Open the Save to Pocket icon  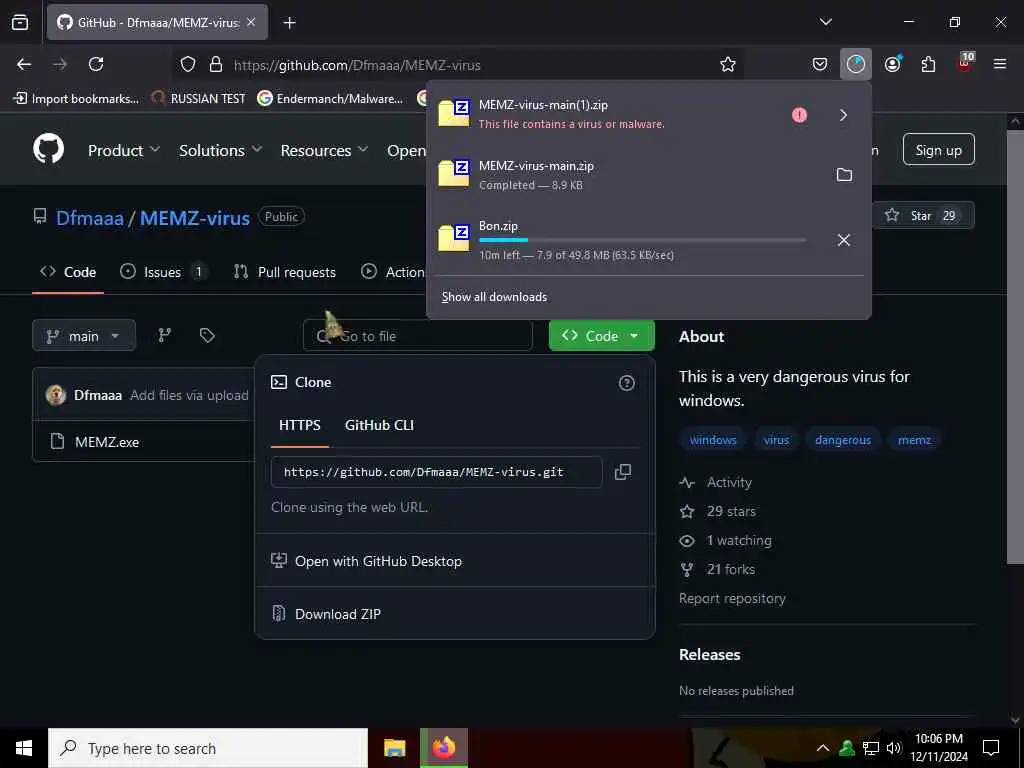820,64
